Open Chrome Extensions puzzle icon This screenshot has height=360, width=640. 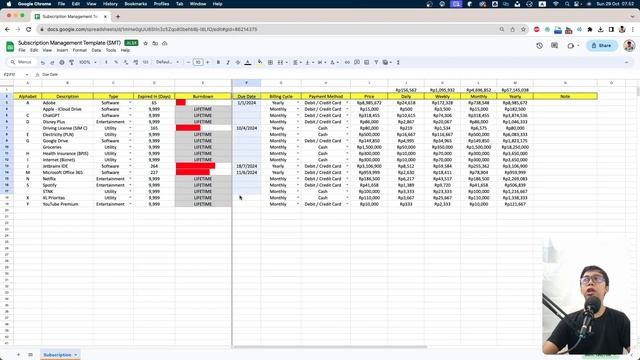coord(590,29)
